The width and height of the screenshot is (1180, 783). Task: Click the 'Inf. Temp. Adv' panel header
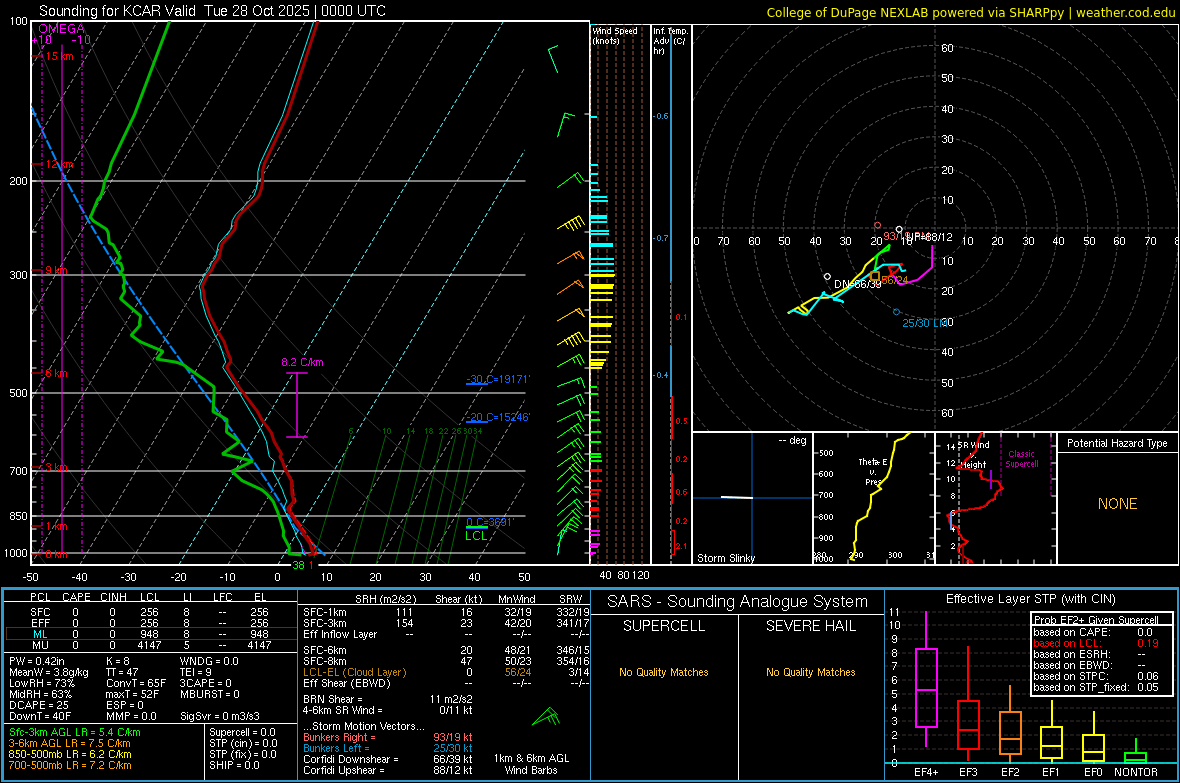click(670, 41)
